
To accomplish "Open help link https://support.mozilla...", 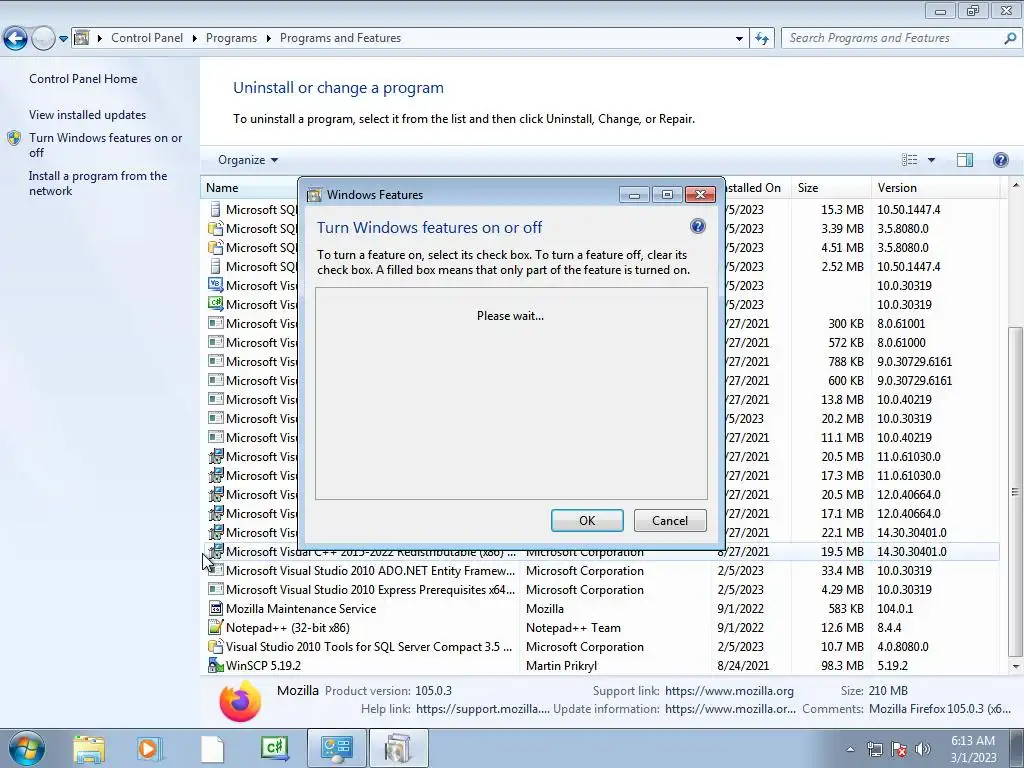I will point(483,709).
